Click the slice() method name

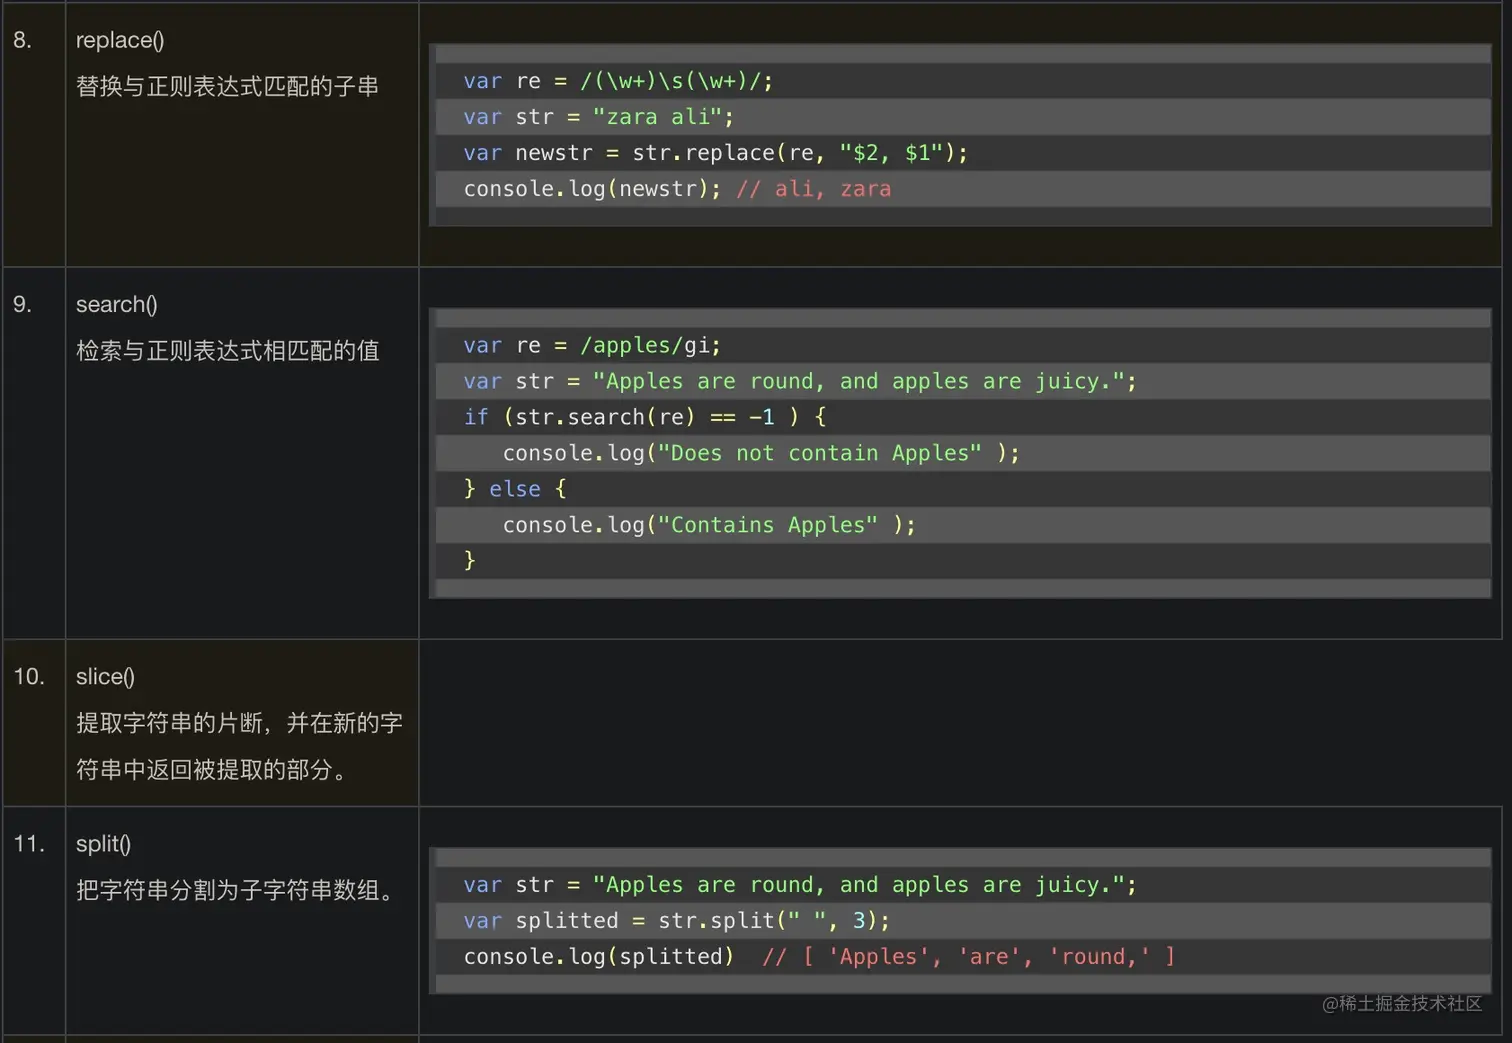tap(105, 676)
